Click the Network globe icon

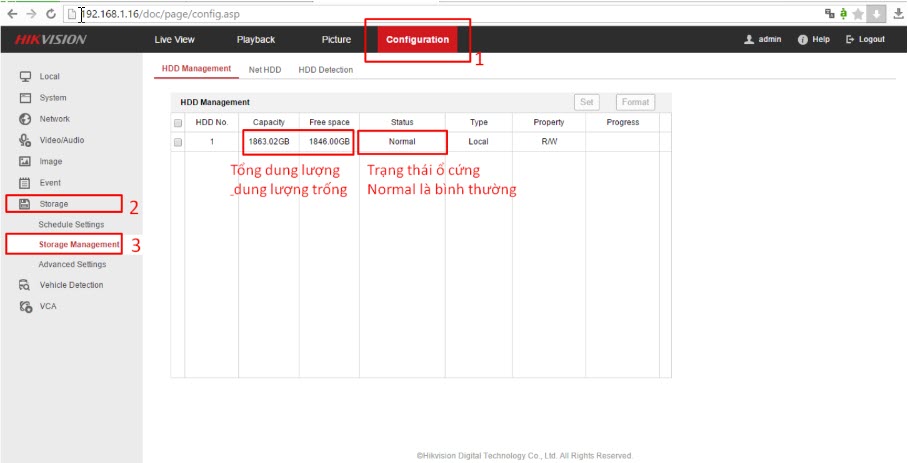(x=25, y=119)
